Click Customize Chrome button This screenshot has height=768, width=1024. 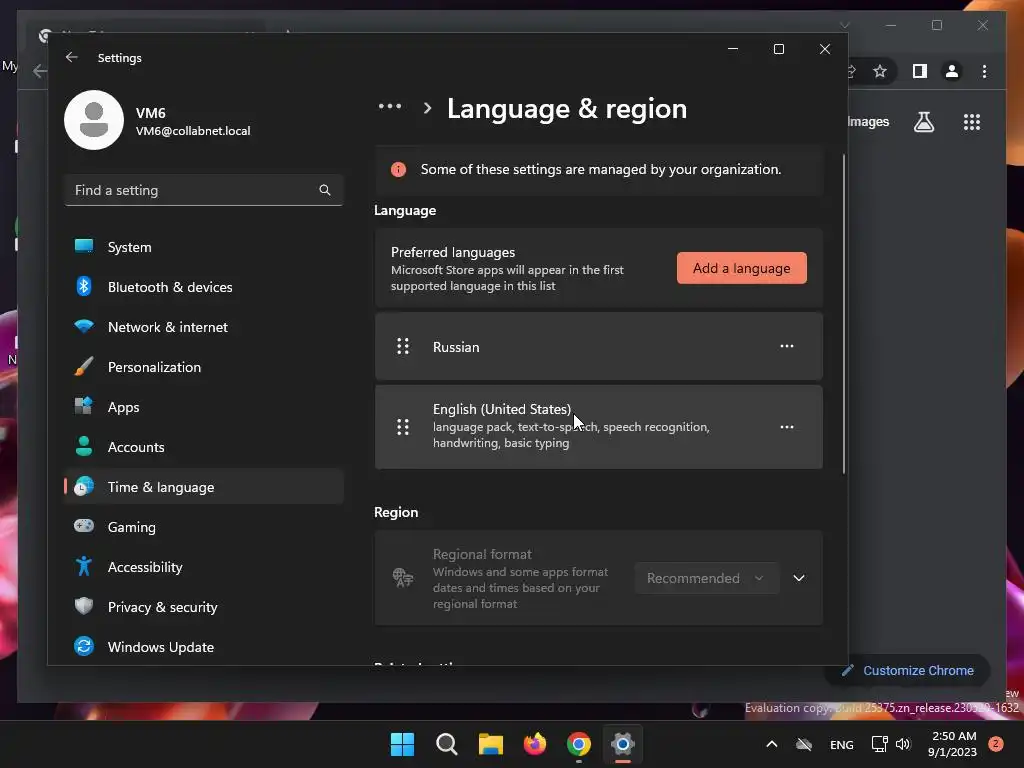click(908, 670)
